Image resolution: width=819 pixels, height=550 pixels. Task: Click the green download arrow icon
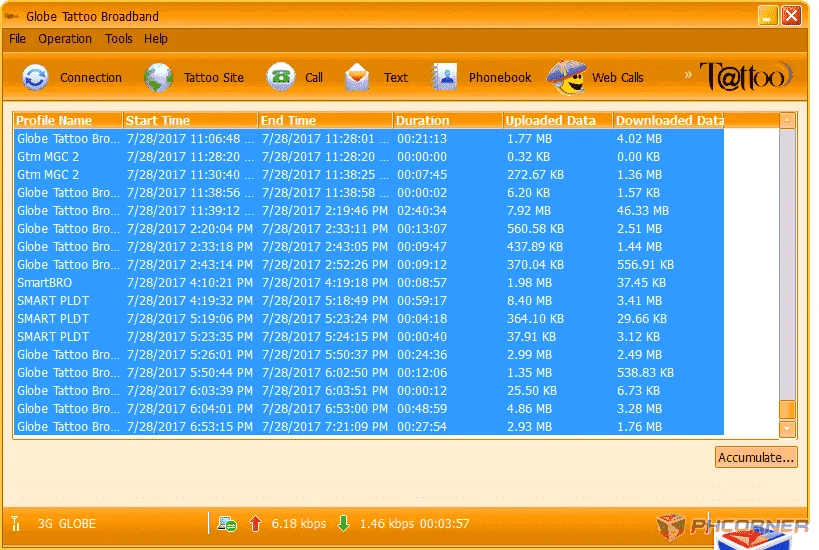pos(344,523)
